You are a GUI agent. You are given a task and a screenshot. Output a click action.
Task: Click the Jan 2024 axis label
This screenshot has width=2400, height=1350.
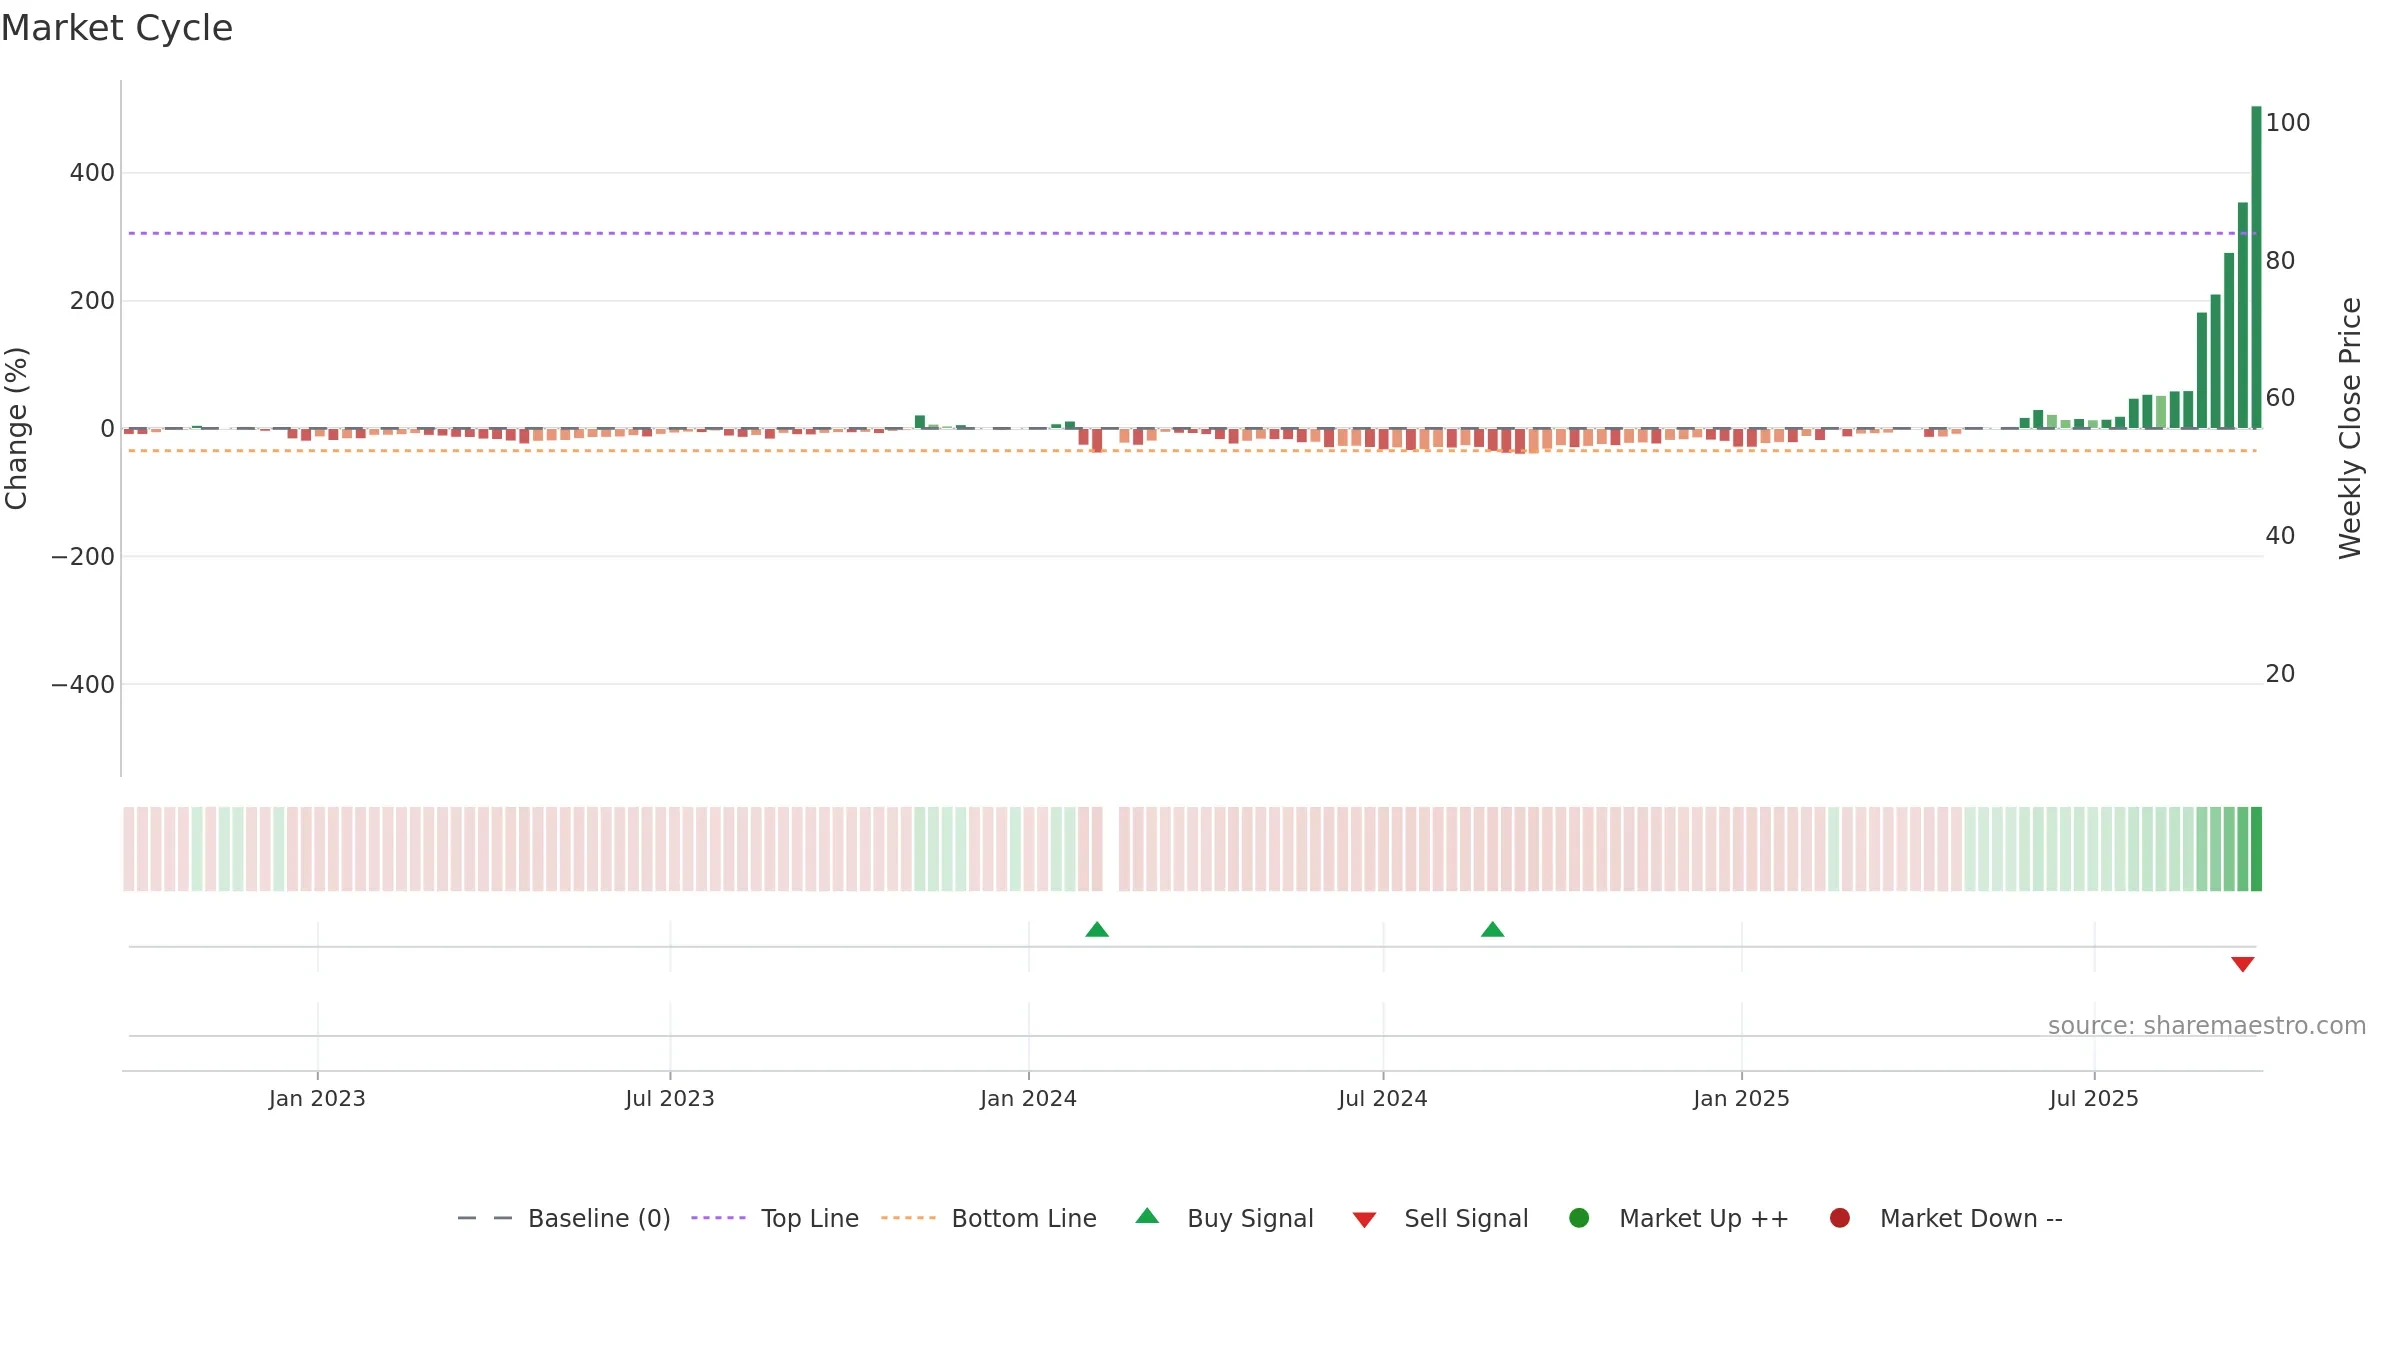(1028, 1099)
